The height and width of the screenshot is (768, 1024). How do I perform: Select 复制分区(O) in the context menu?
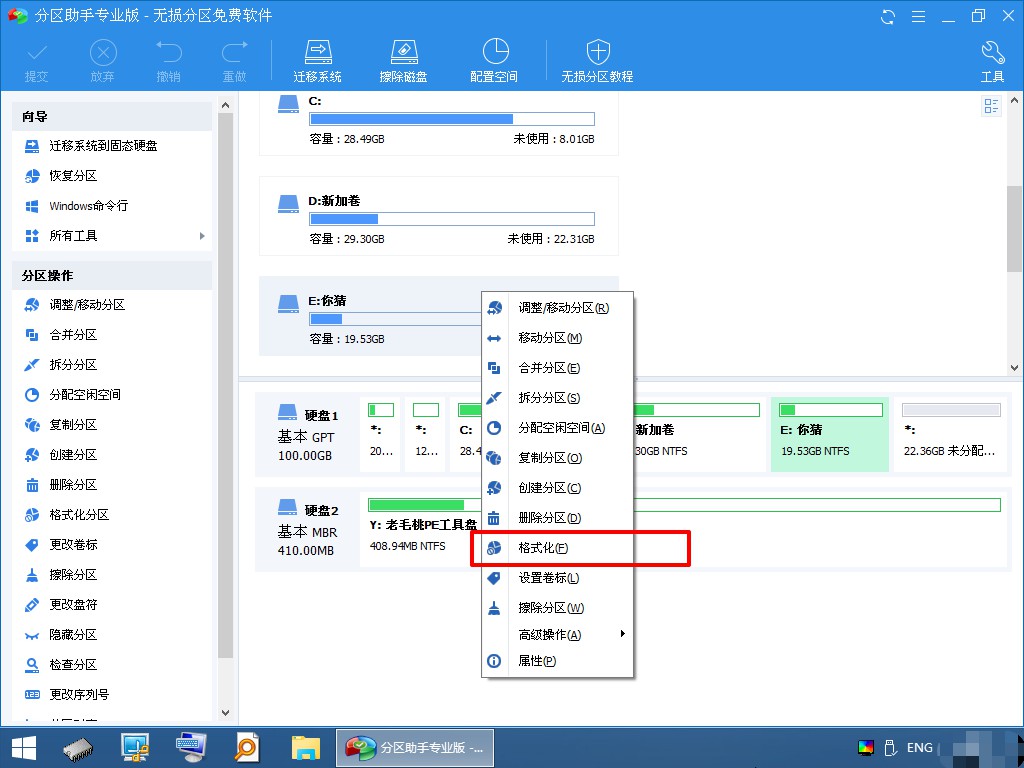(557, 458)
